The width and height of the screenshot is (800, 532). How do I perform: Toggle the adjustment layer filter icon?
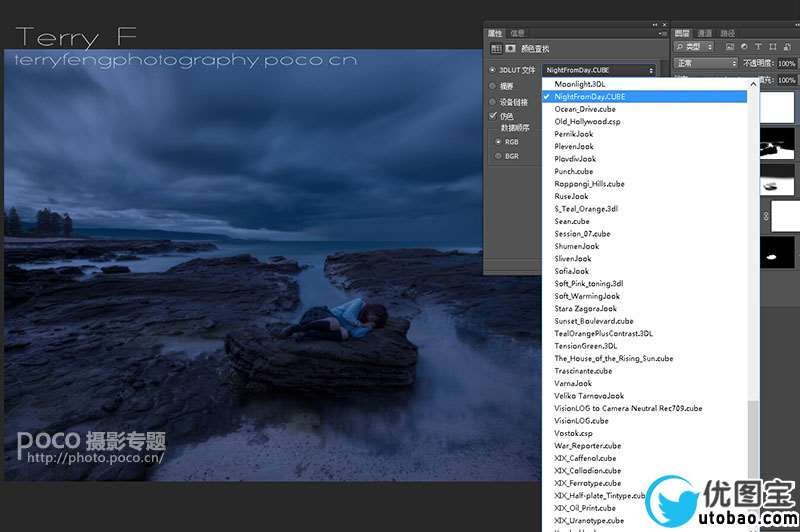744,46
